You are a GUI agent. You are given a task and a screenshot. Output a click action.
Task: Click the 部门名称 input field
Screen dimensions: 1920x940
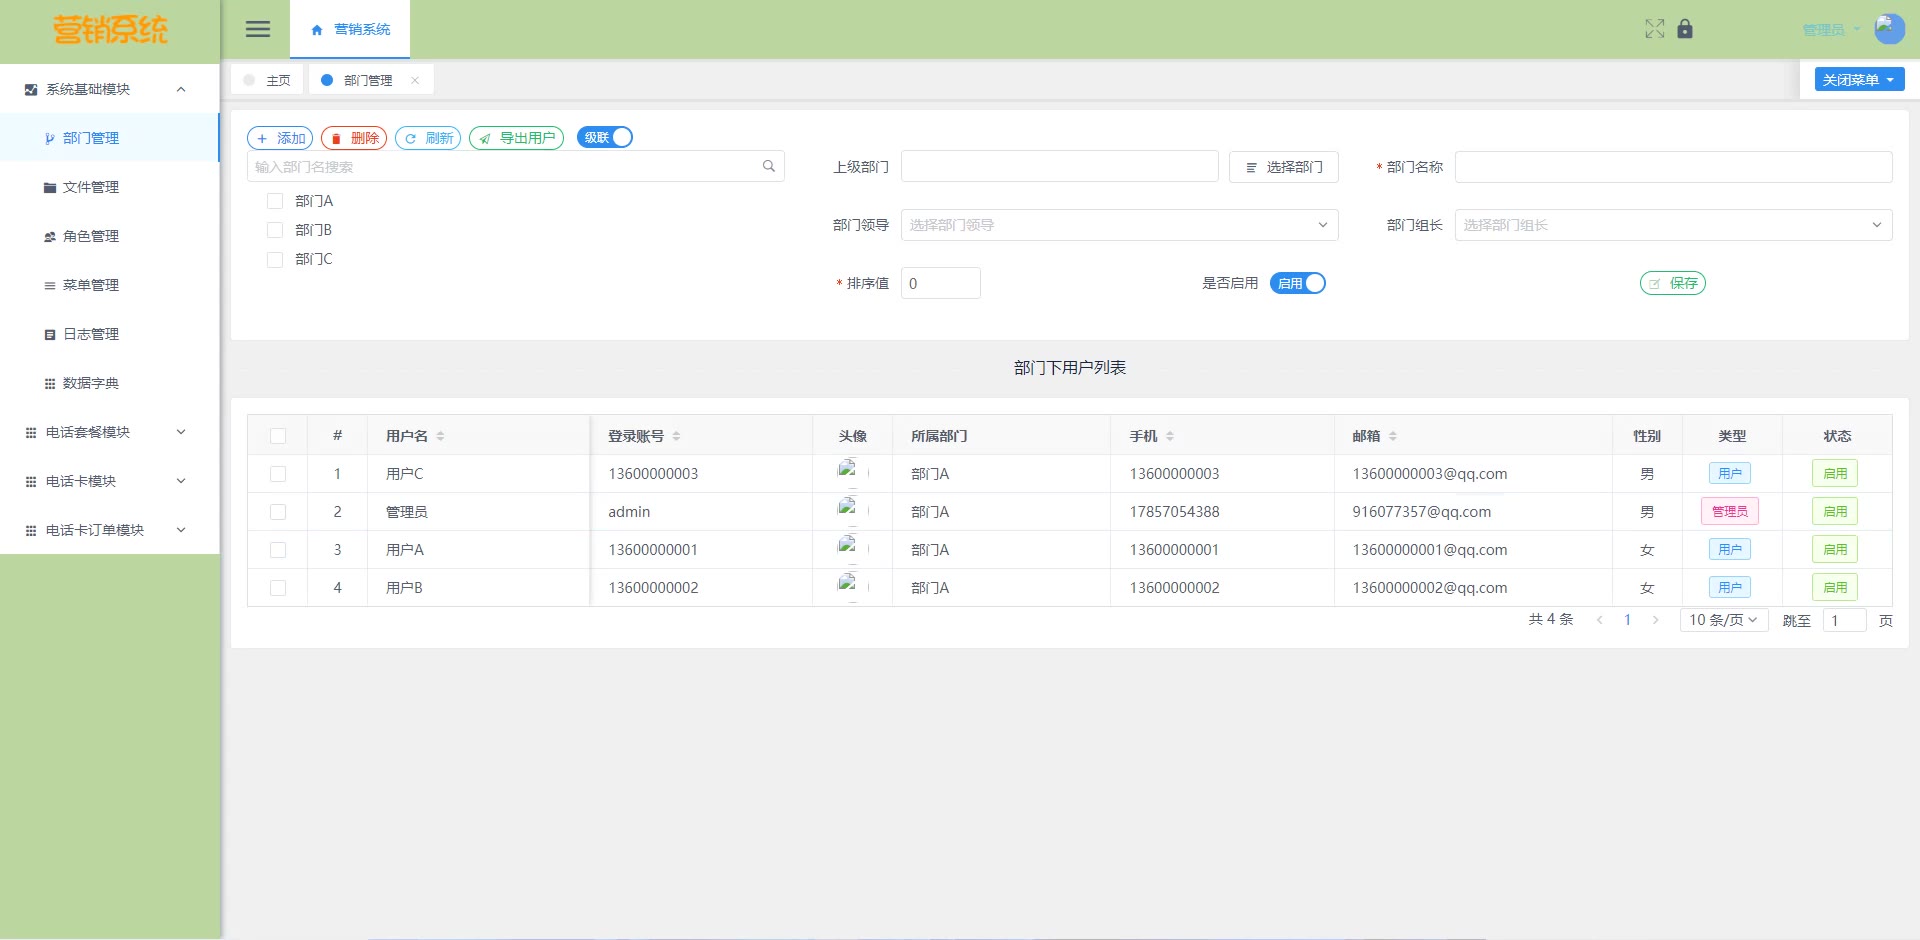[1672, 167]
